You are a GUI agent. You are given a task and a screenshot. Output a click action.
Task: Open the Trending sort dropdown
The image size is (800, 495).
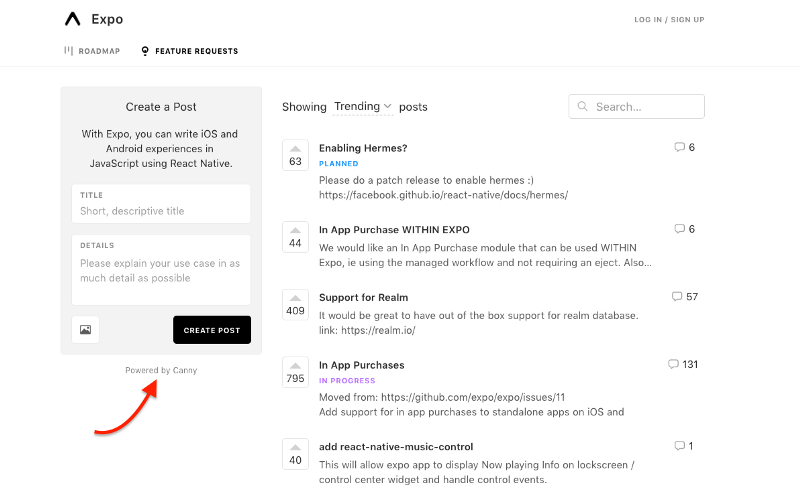[x=363, y=107]
